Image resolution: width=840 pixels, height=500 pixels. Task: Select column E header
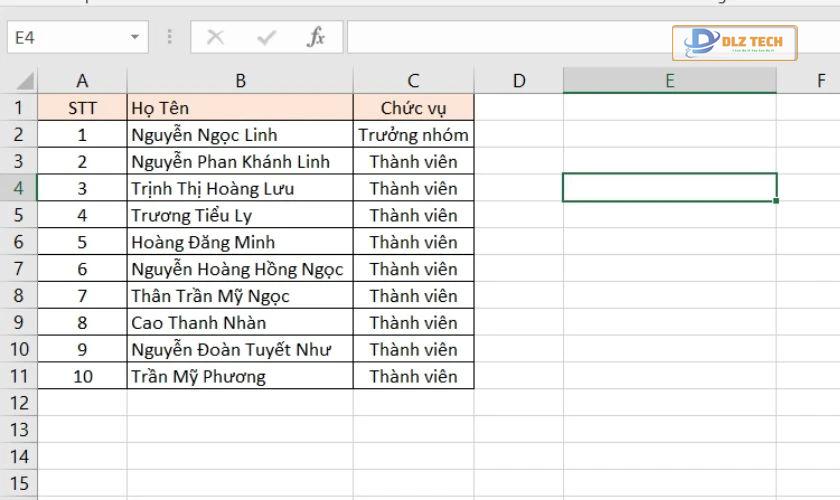click(x=670, y=81)
